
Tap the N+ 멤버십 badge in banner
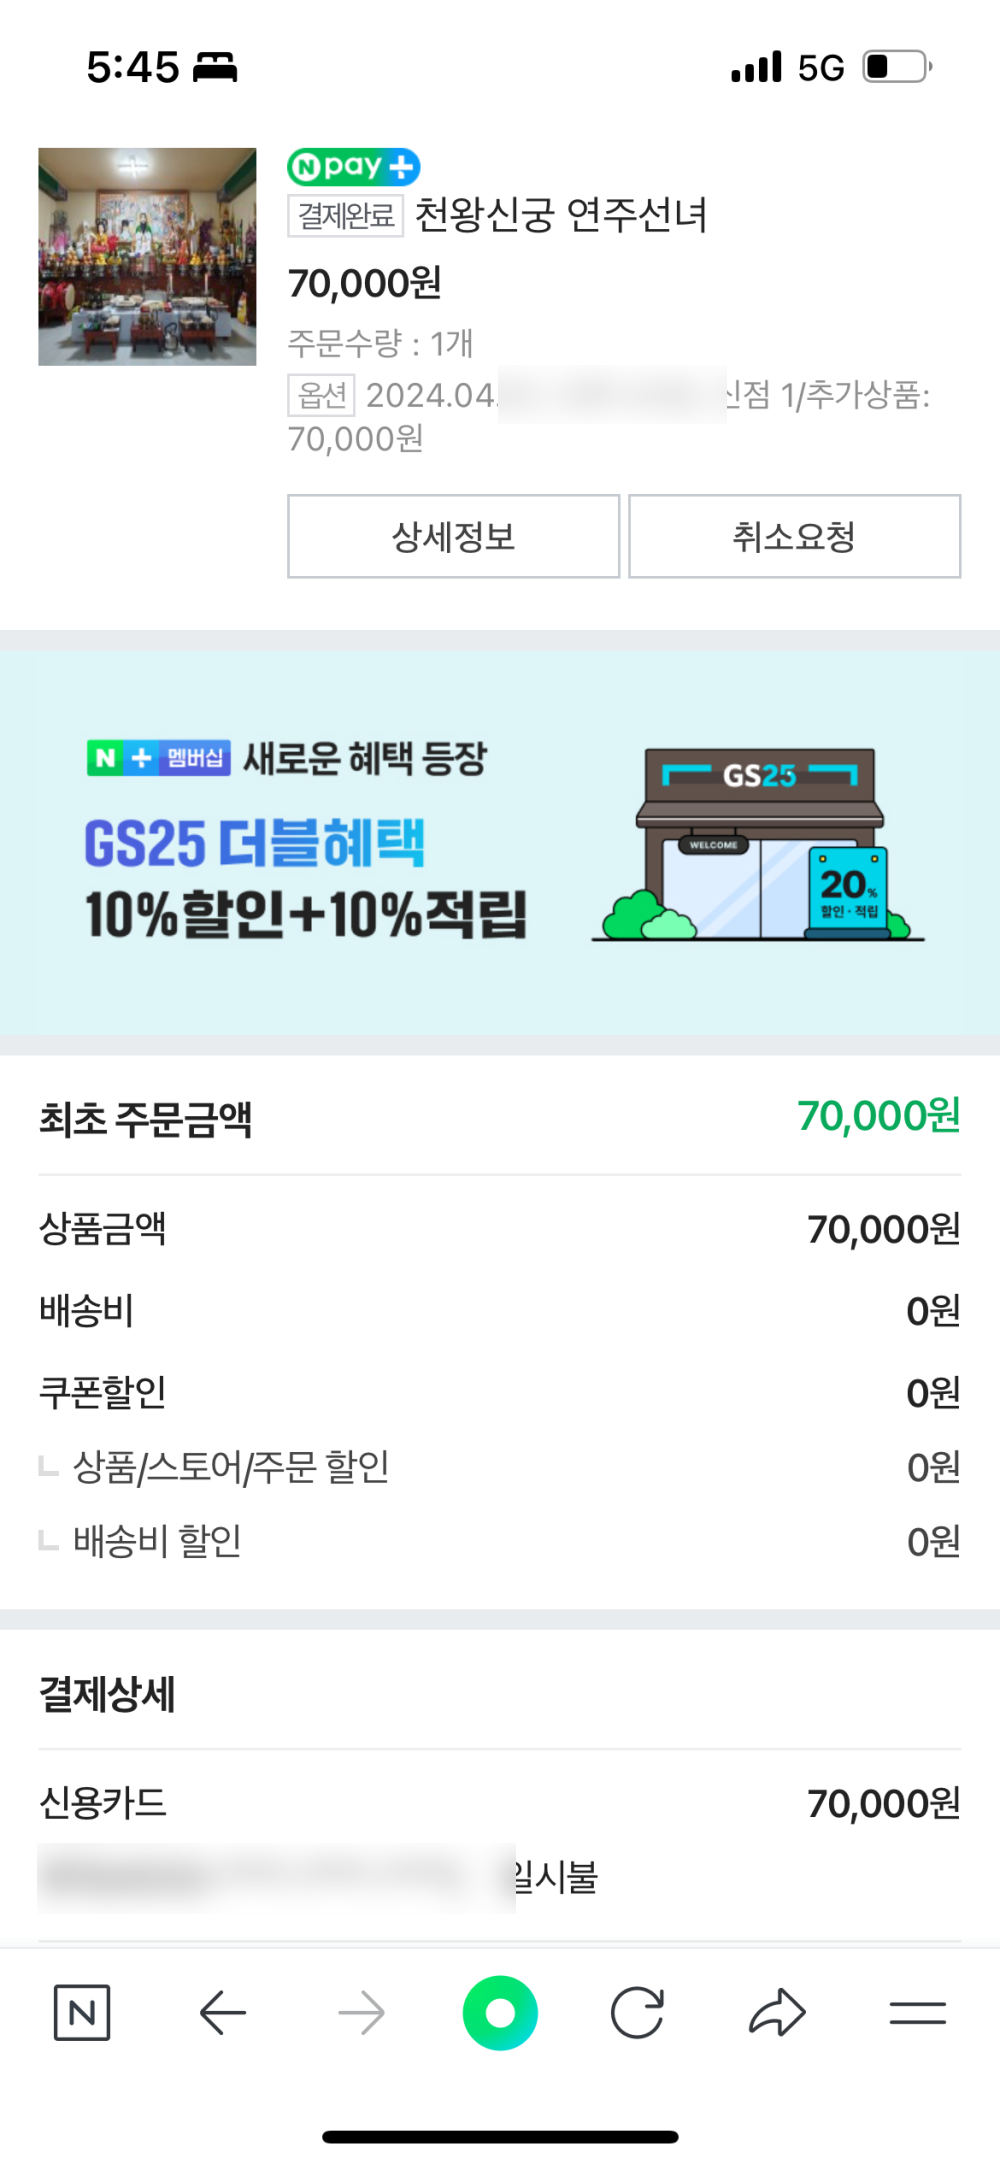point(159,758)
